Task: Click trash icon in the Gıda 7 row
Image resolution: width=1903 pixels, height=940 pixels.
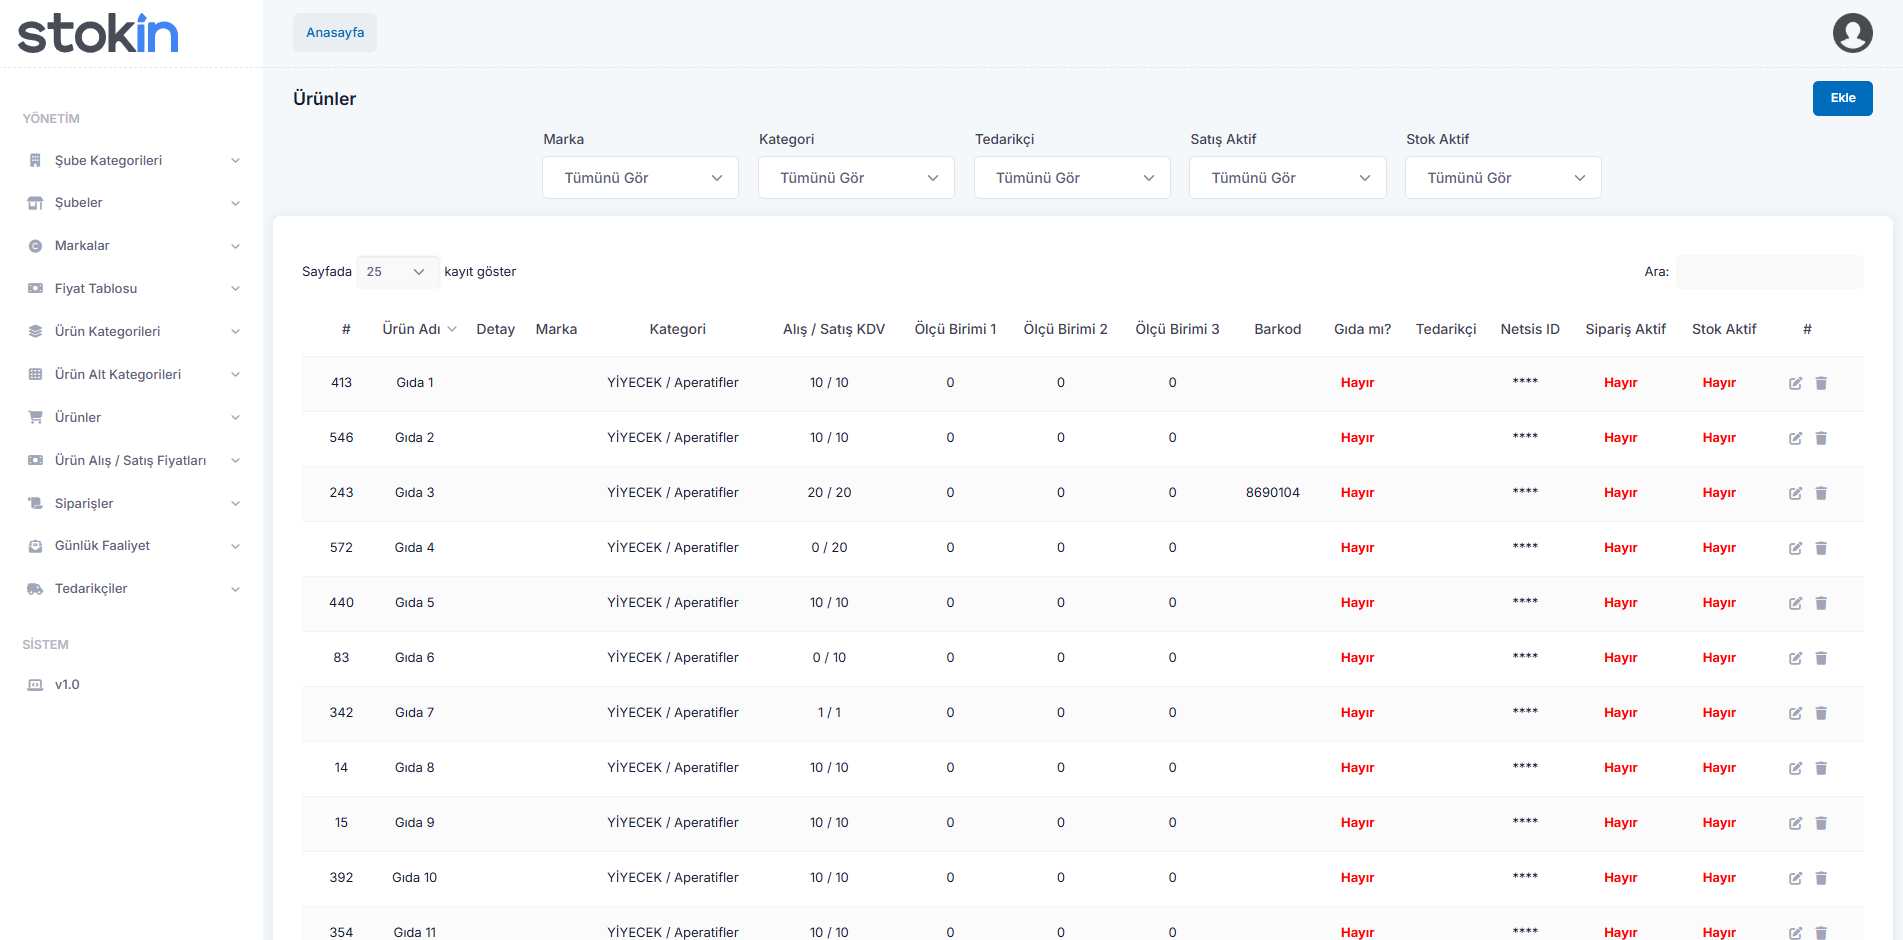Action: pos(1821,713)
